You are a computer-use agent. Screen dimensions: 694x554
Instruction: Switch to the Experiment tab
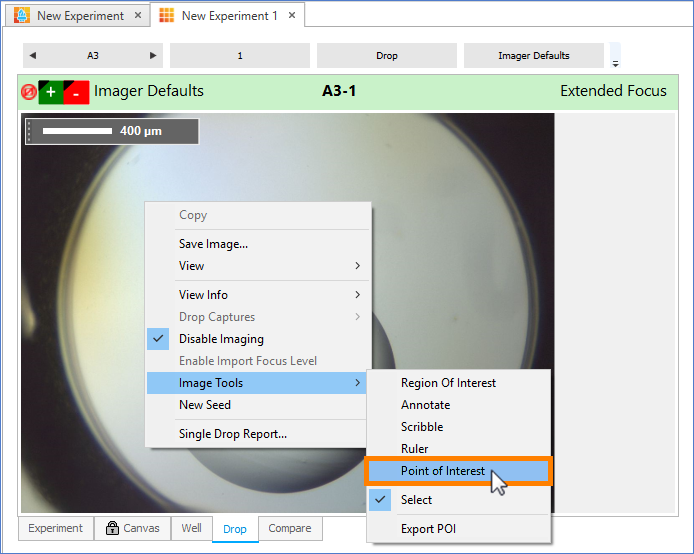[56, 528]
